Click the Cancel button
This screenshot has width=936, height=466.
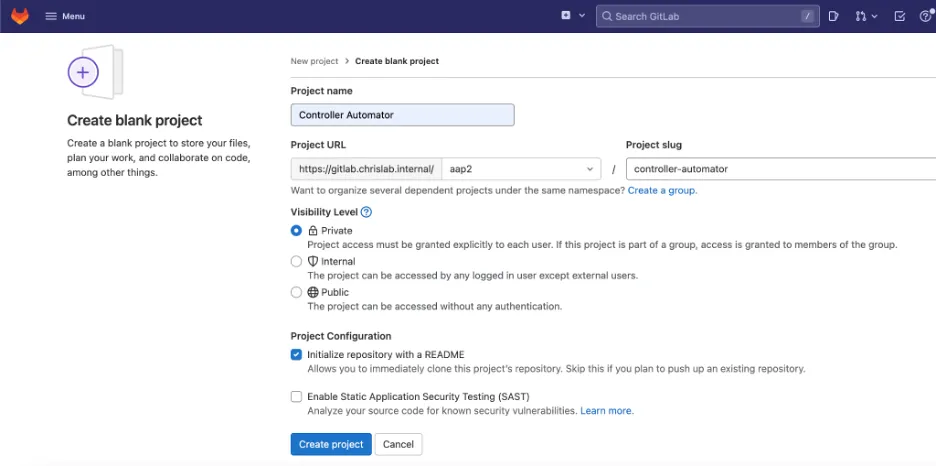pos(398,444)
